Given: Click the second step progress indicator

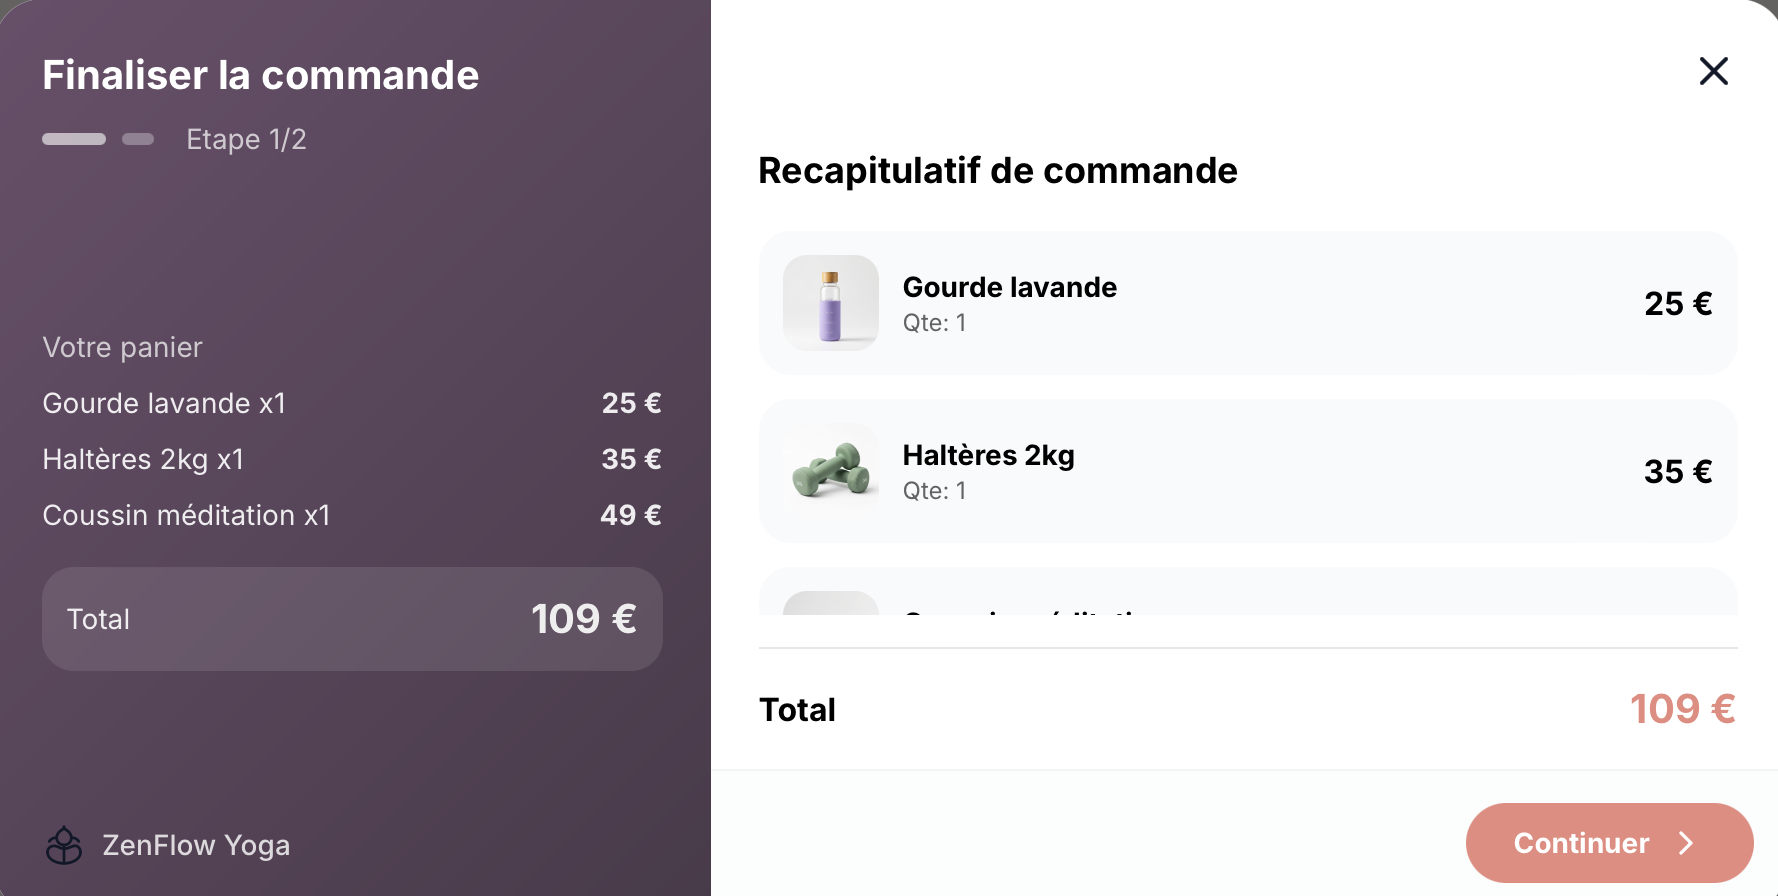Looking at the screenshot, I should point(138,139).
